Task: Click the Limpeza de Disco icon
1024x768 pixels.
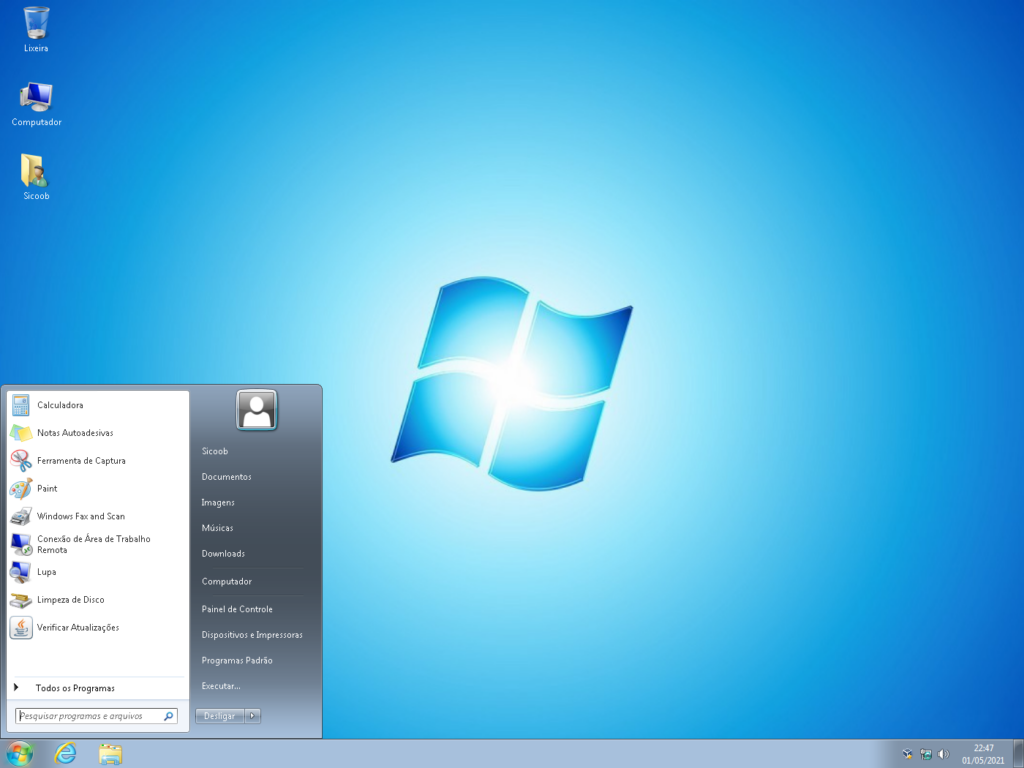Action: tap(21, 600)
